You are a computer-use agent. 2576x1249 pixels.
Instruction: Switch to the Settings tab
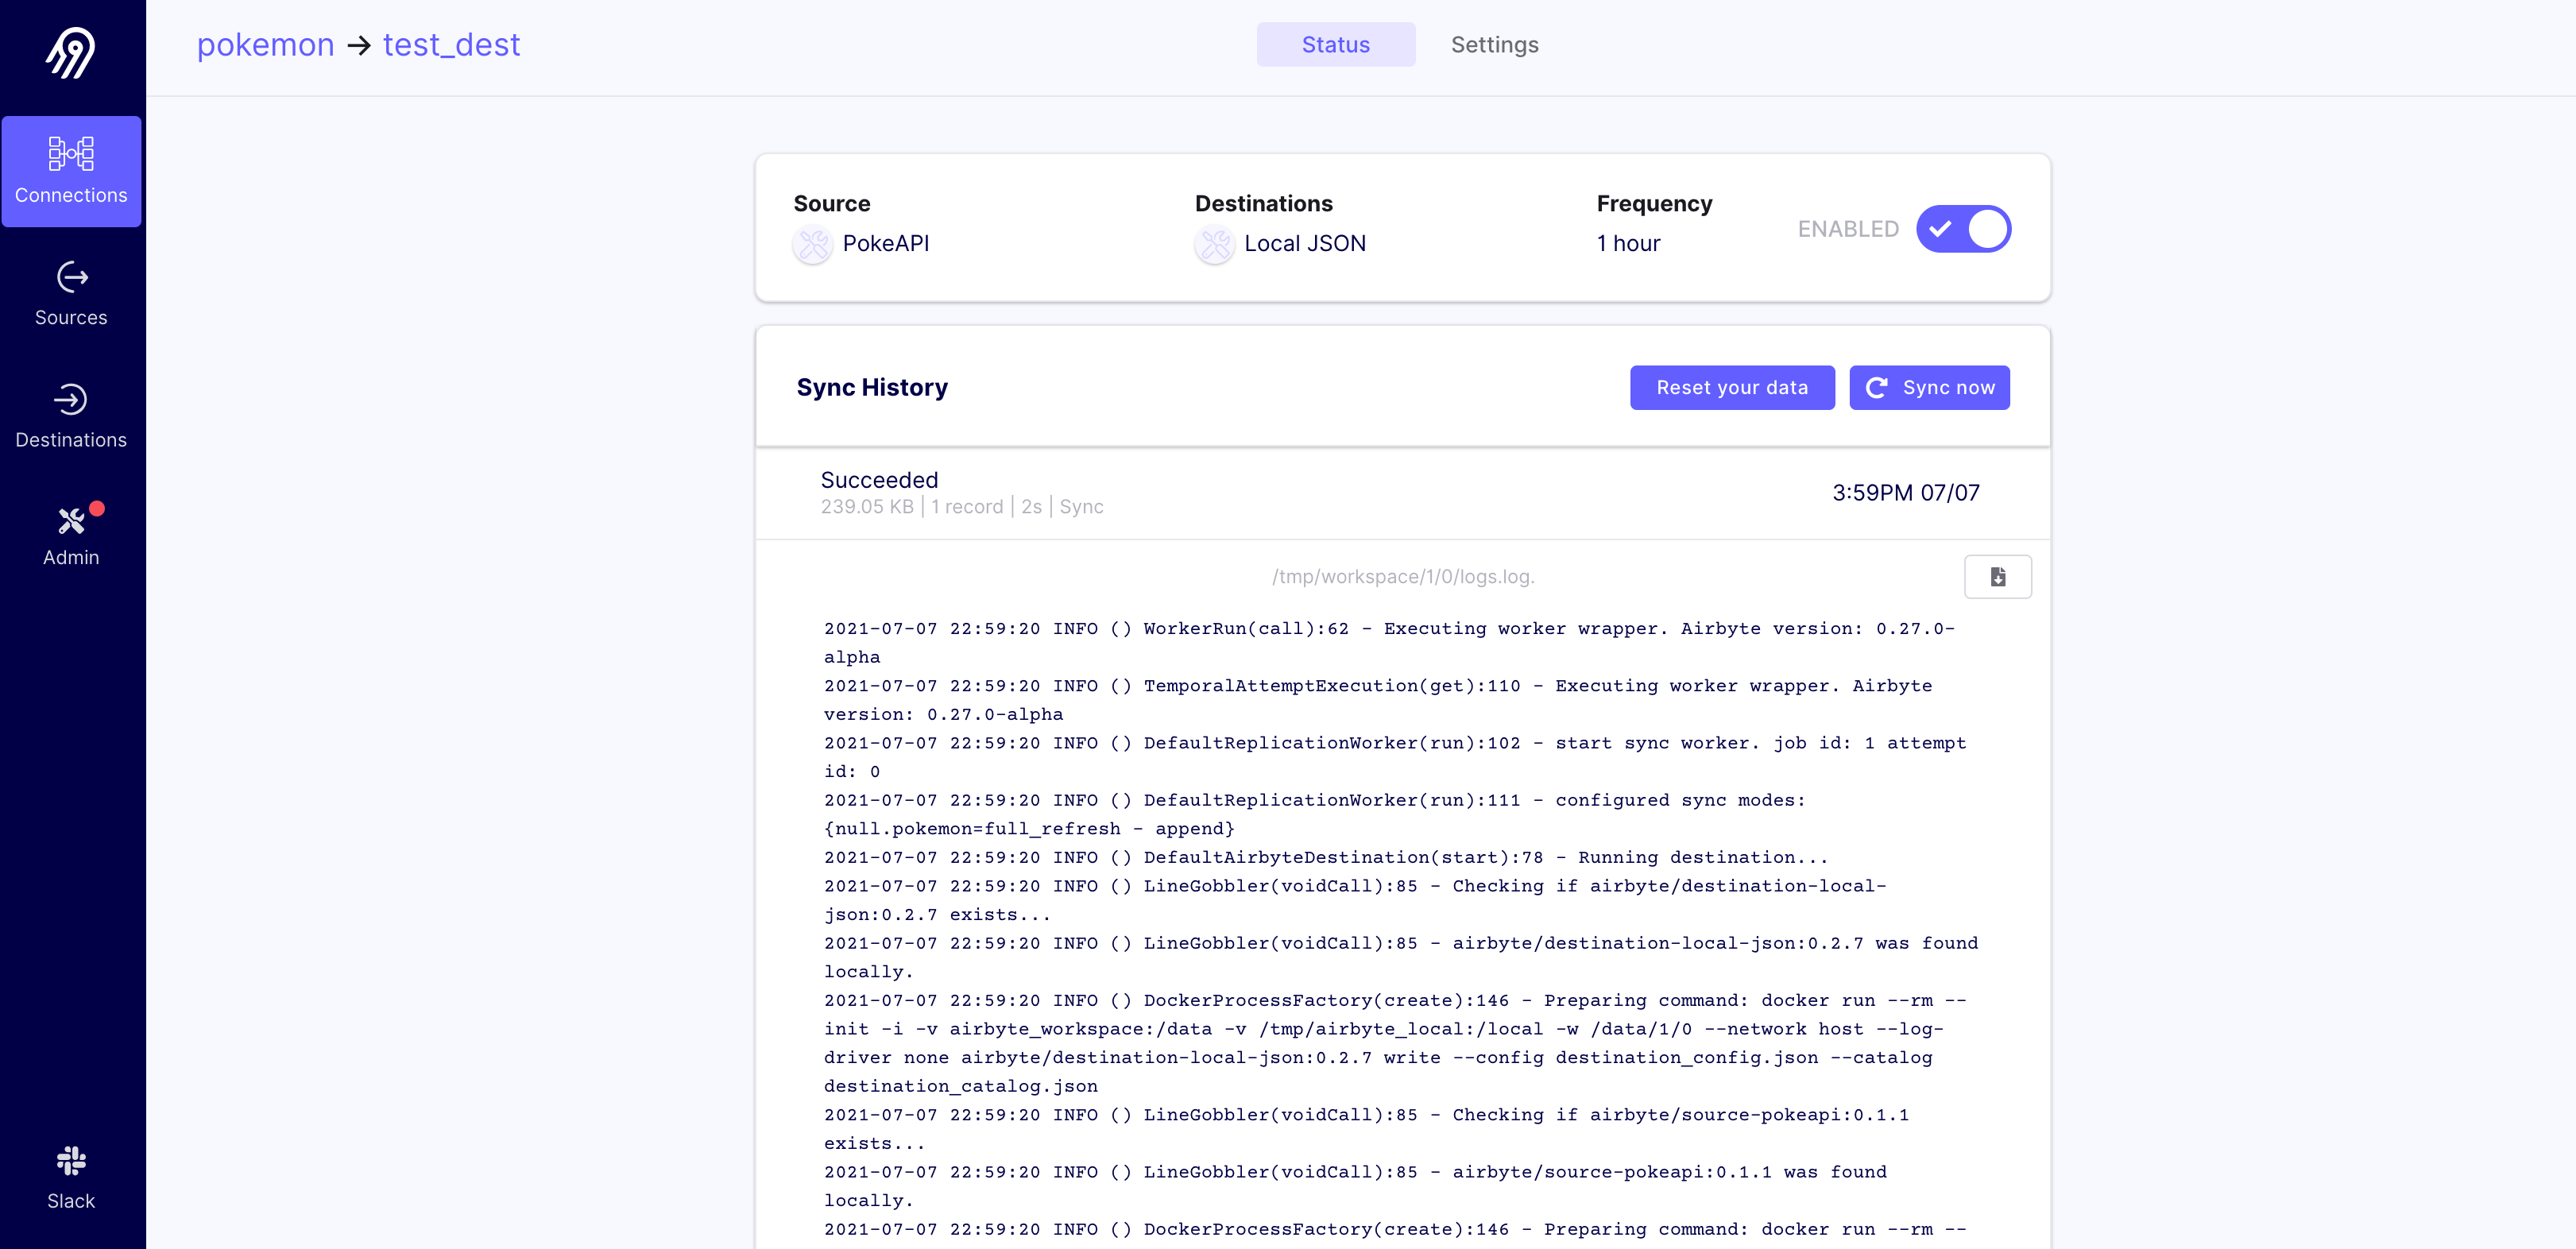click(1494, 45)
